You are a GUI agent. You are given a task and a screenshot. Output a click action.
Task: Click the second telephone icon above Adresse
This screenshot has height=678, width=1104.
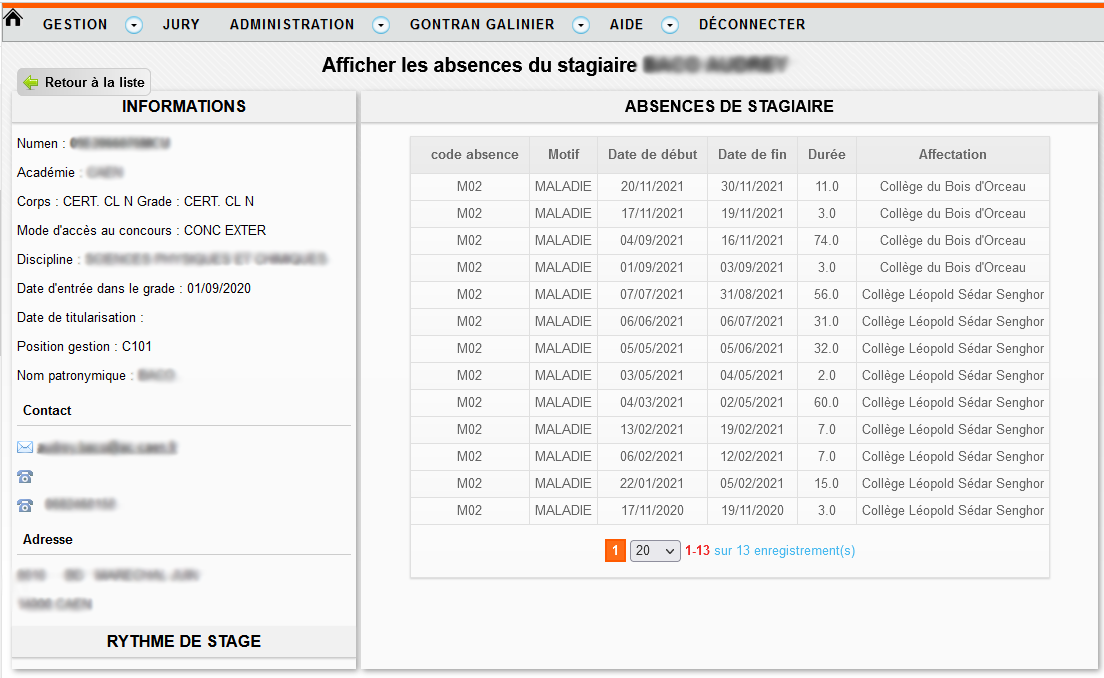pos(25,506)
